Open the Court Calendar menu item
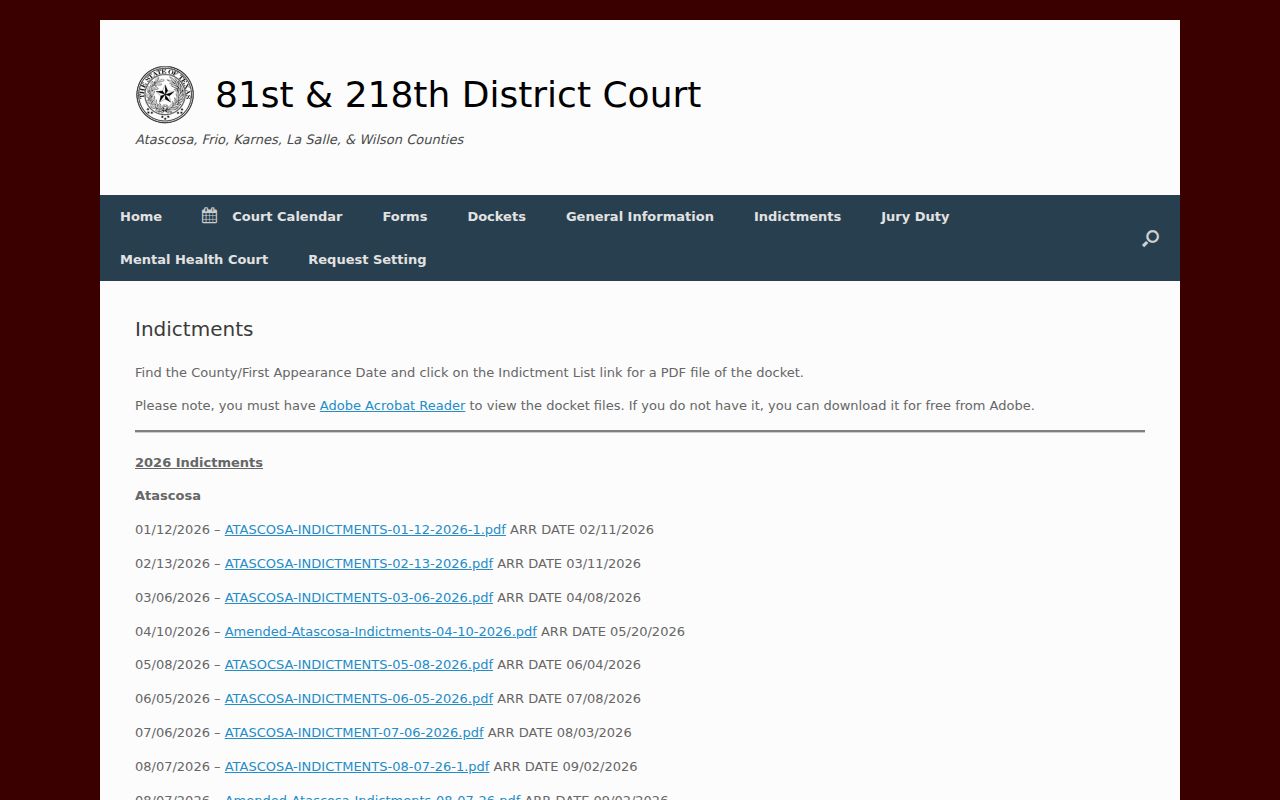Screen dimensions: 1280x800 287,216
